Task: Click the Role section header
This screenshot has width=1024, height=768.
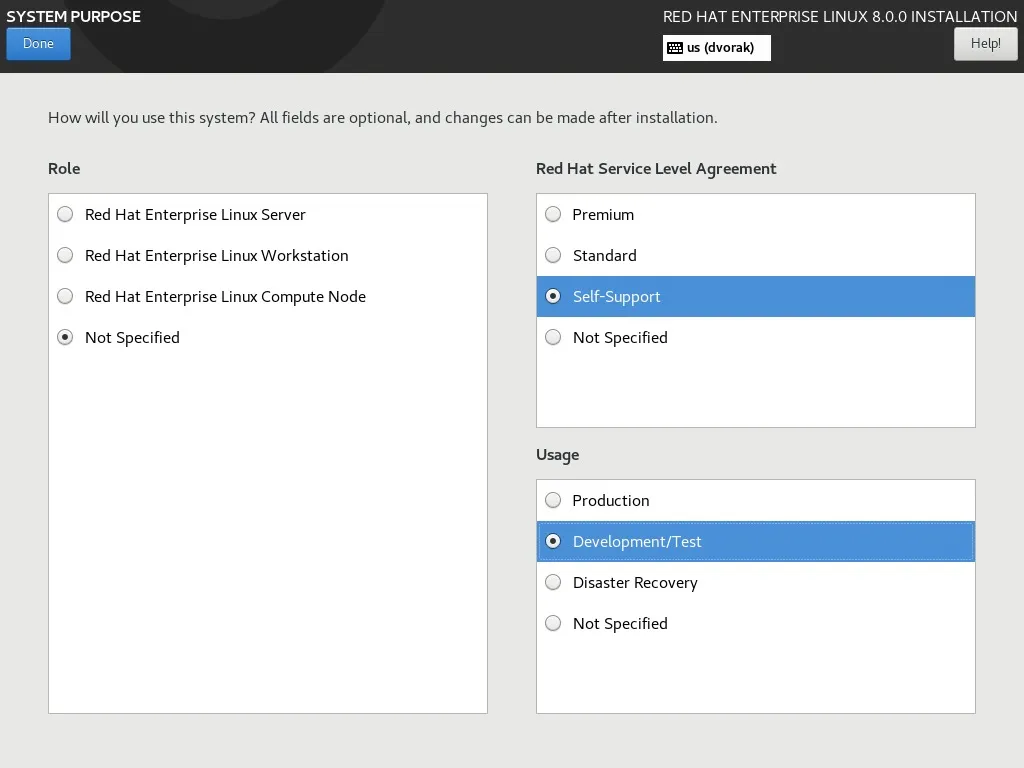Action: (x=64, y=168)
